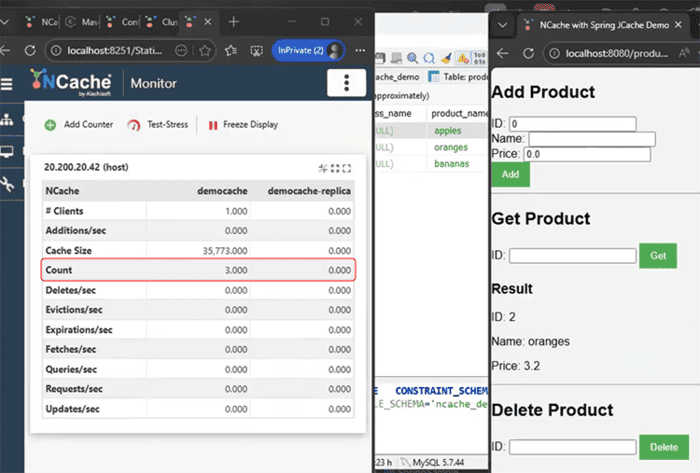Click the Test-Stress label
This screenshot has height=473, width=700.
point(167,124)
